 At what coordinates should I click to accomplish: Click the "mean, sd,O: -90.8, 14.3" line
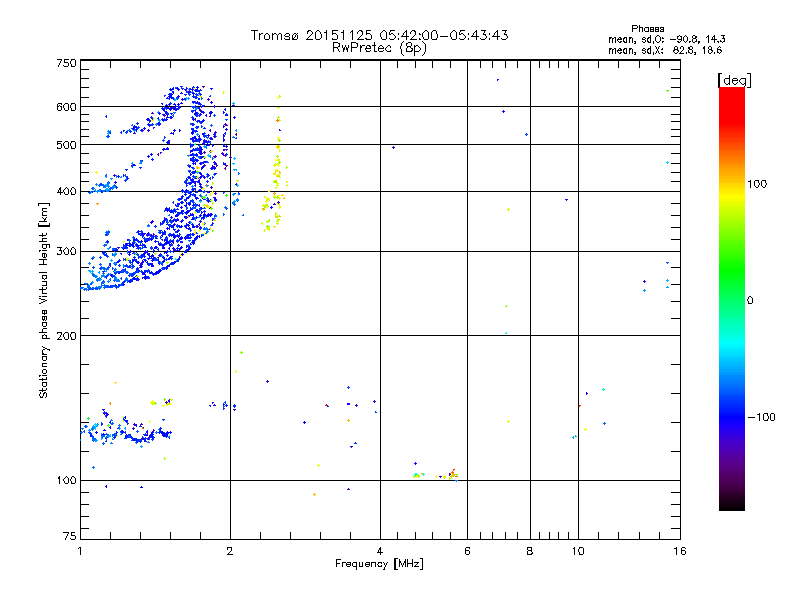(667, 39)
